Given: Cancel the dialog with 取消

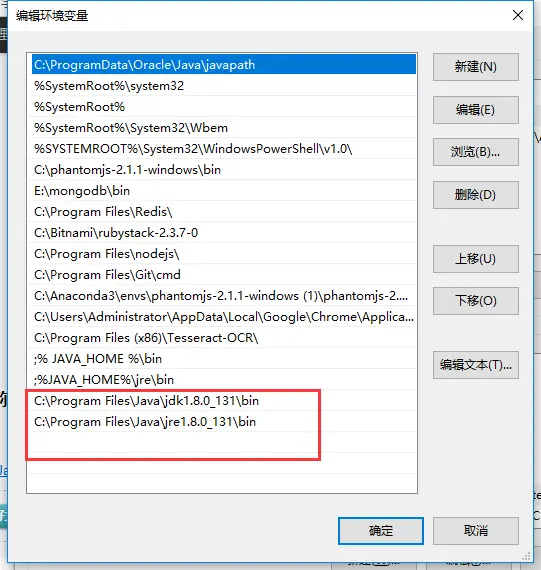Looking at the screenshot, I should coord(476,531).
